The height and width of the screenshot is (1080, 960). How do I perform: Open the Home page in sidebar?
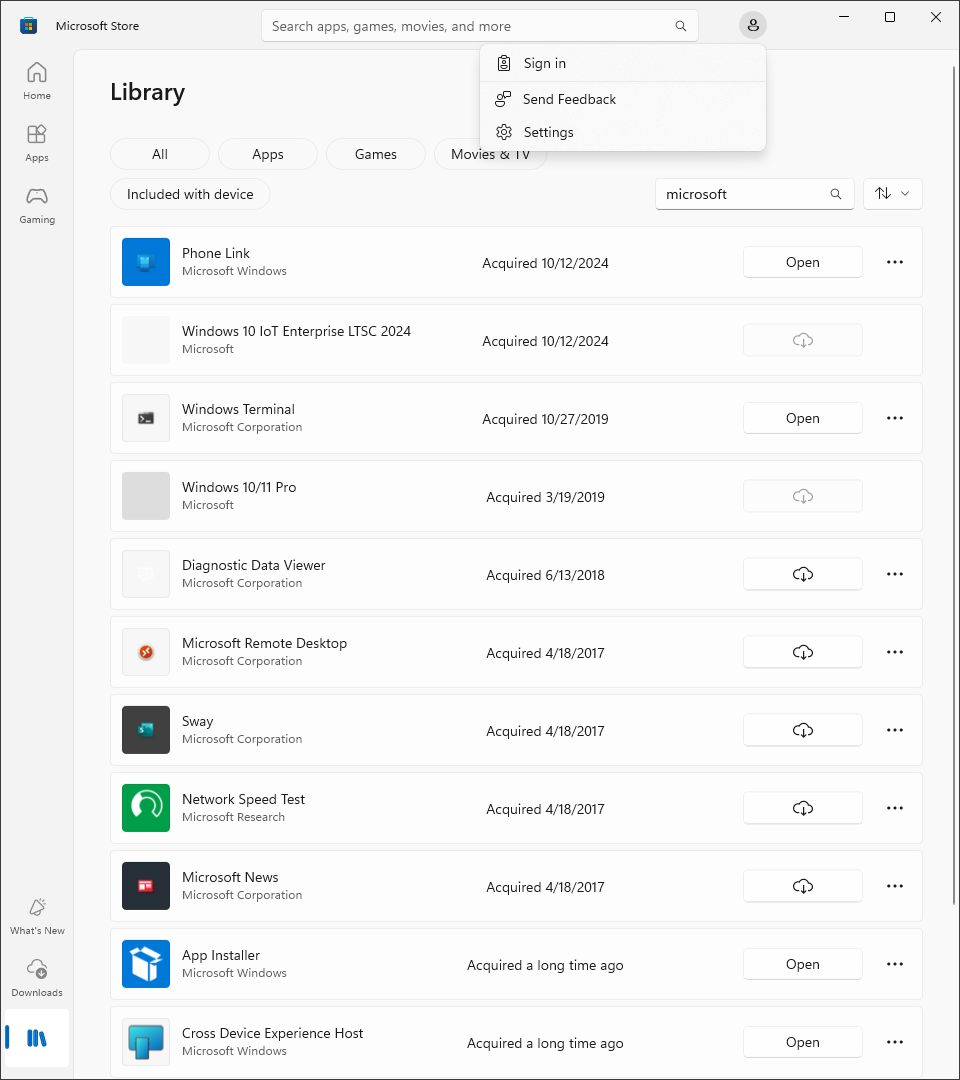tap(36, 81)
